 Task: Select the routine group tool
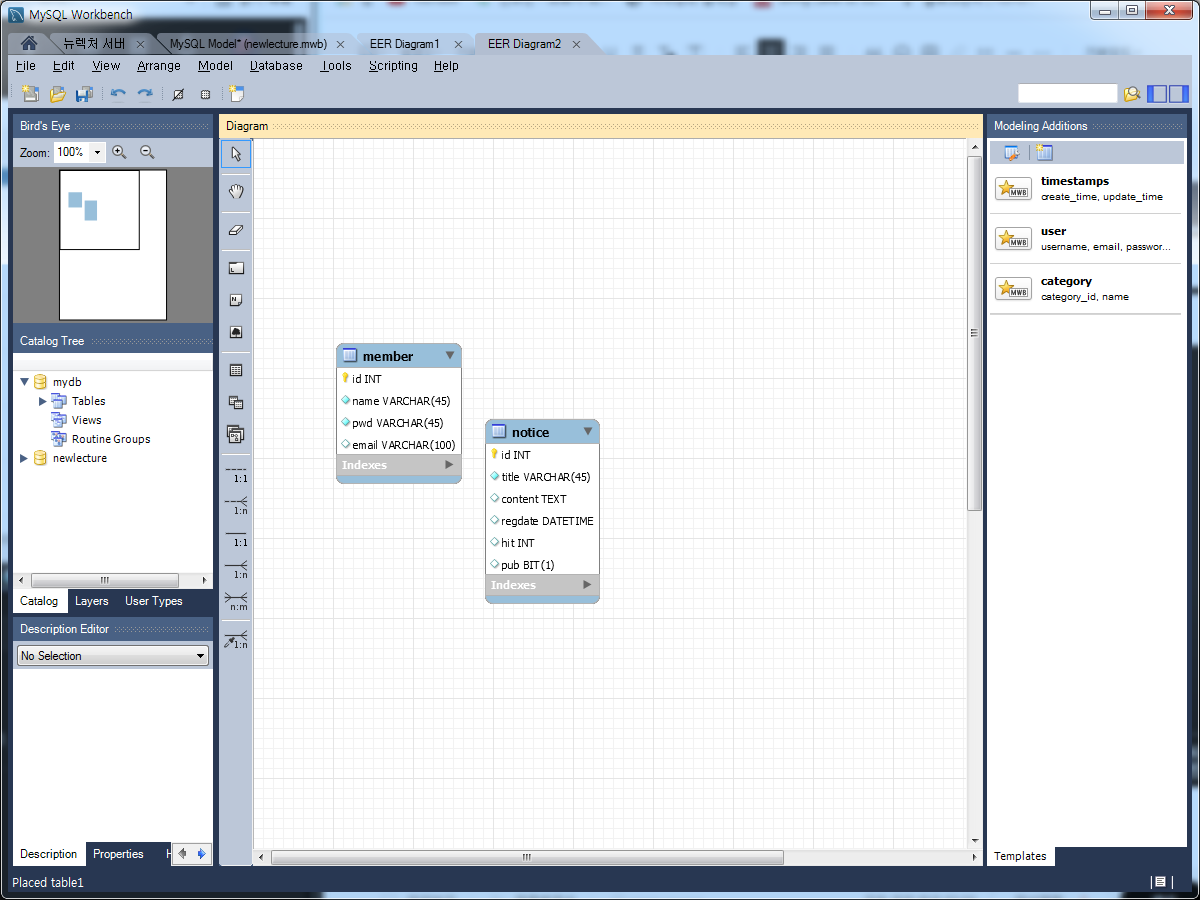[236, 434]
